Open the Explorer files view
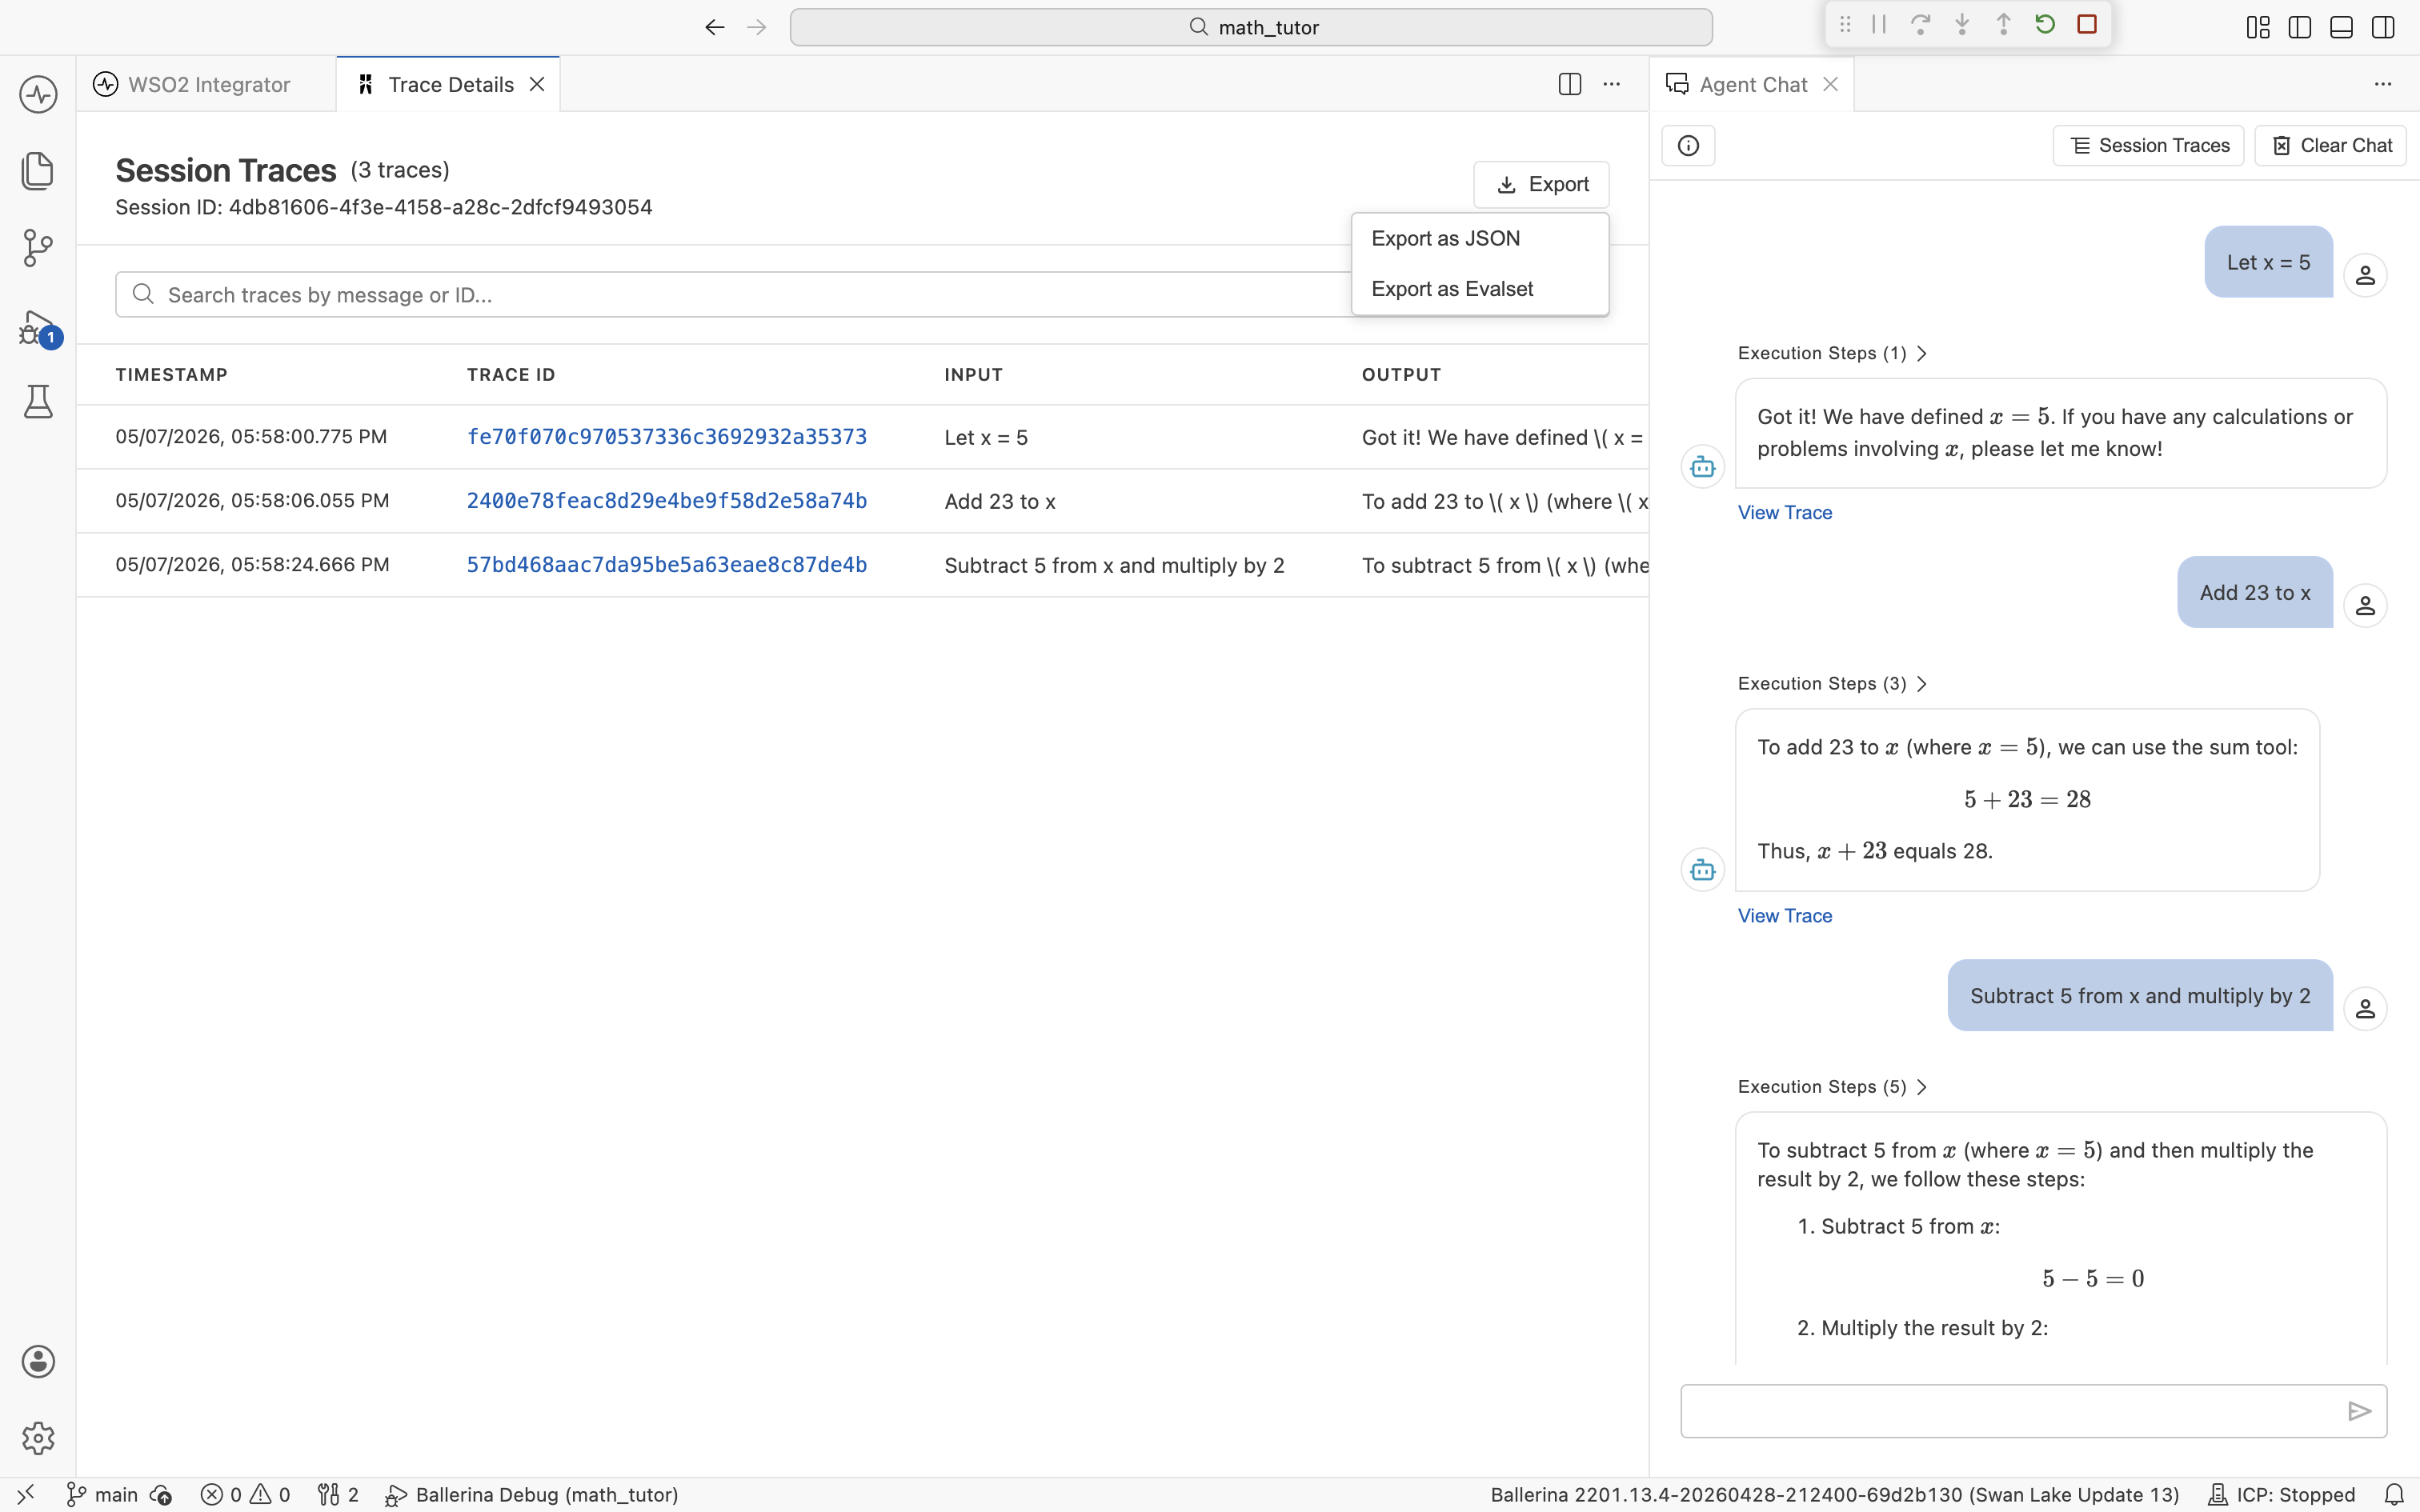 [38, 171]
